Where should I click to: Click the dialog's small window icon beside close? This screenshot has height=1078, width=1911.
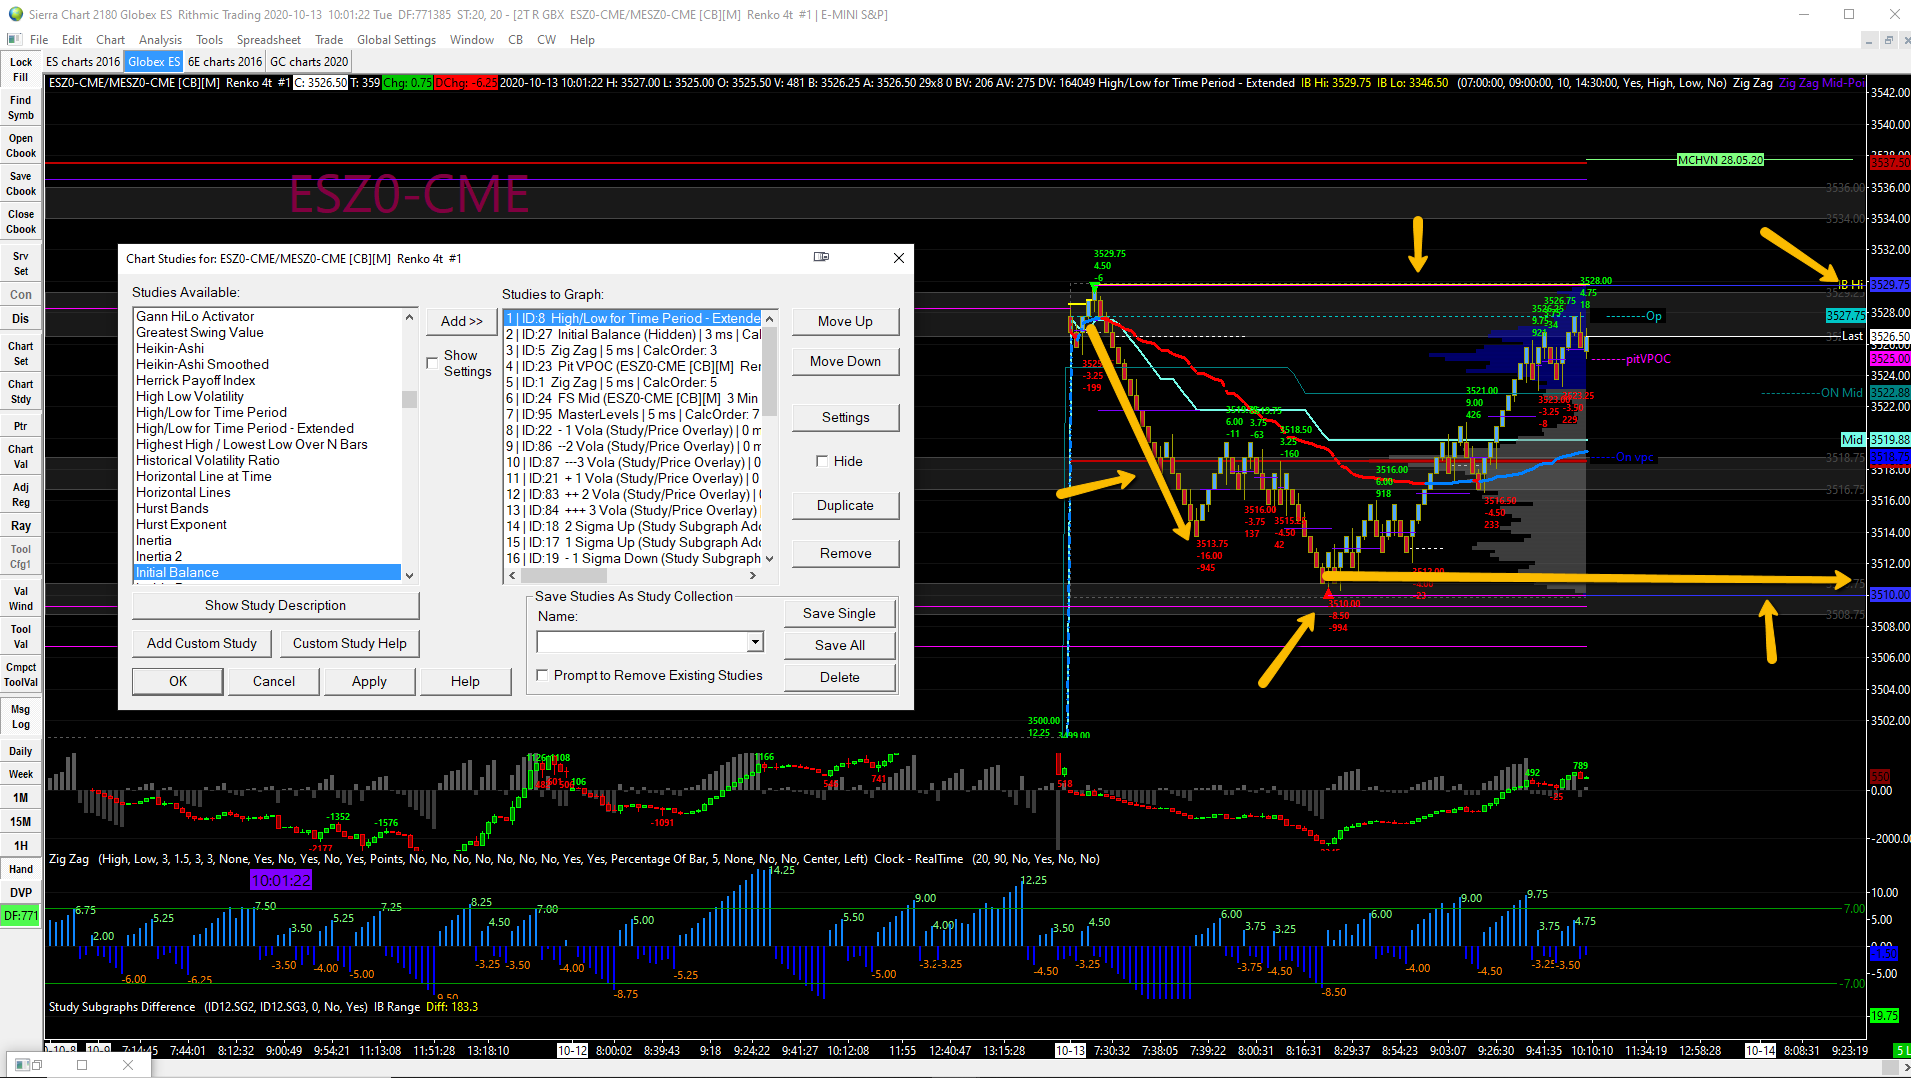point(821,257)
